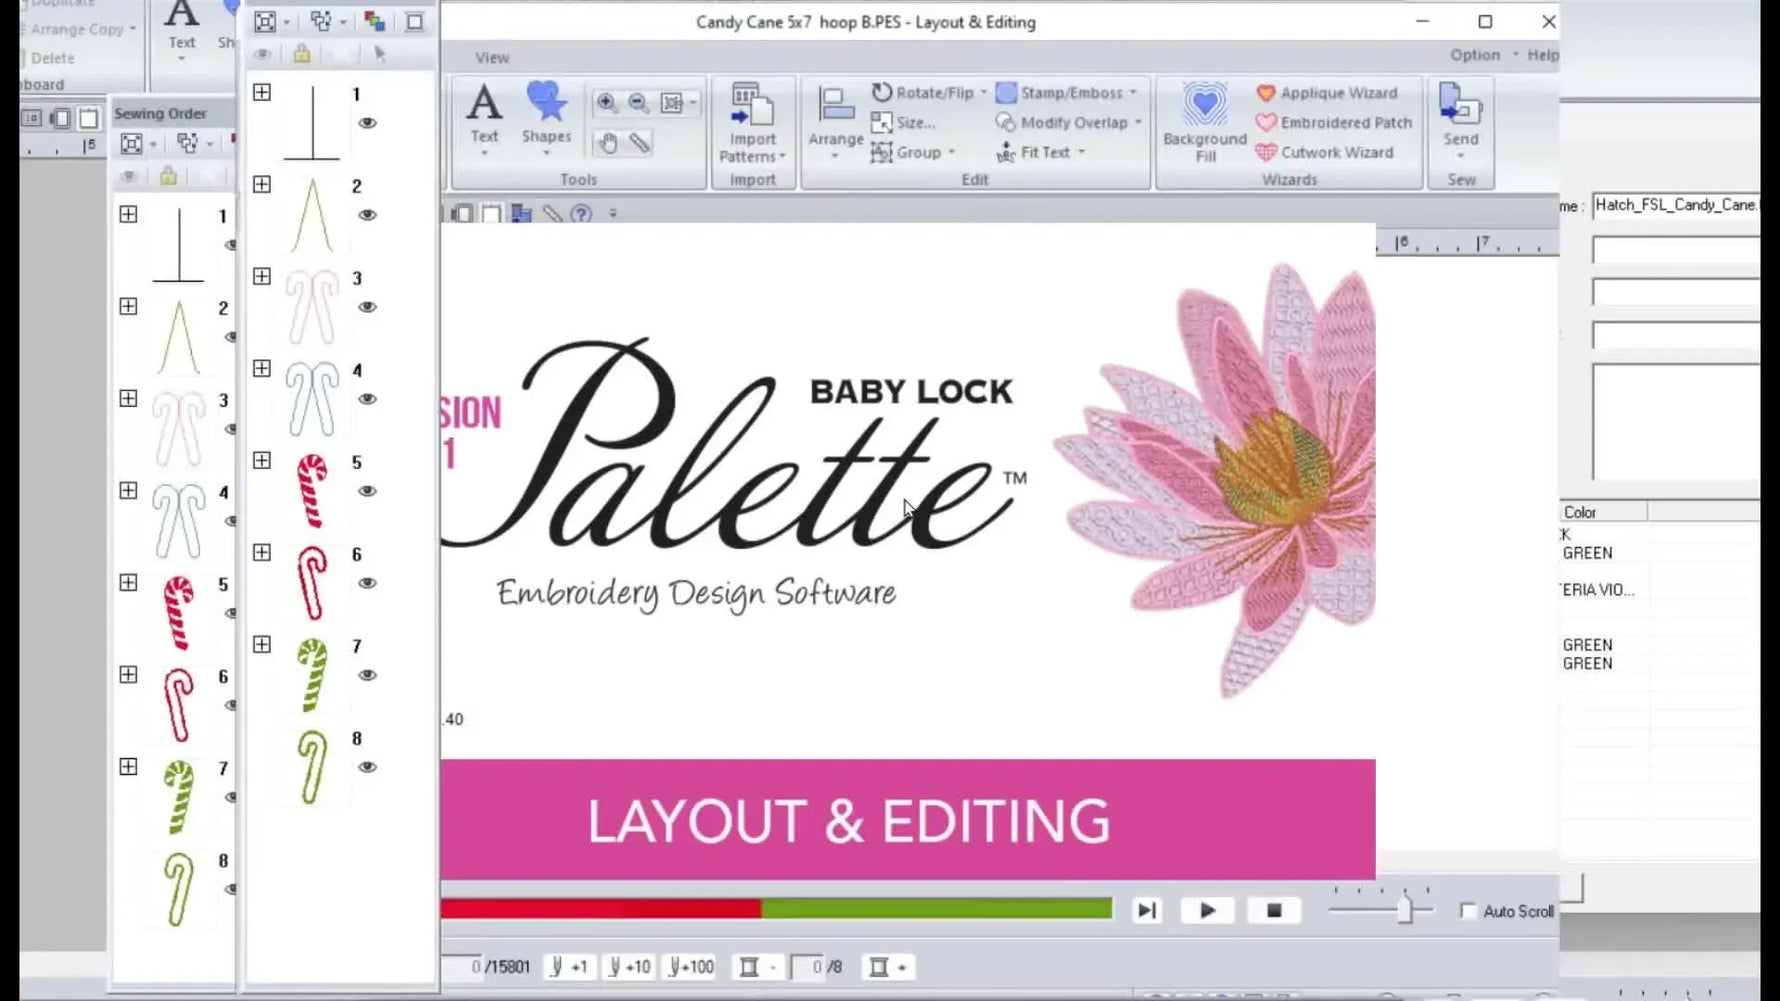The height and width of the screenshot is (1001, 1780).
Task: Open the Stamp/Emboss dropdown
Action: [1067, 92]
